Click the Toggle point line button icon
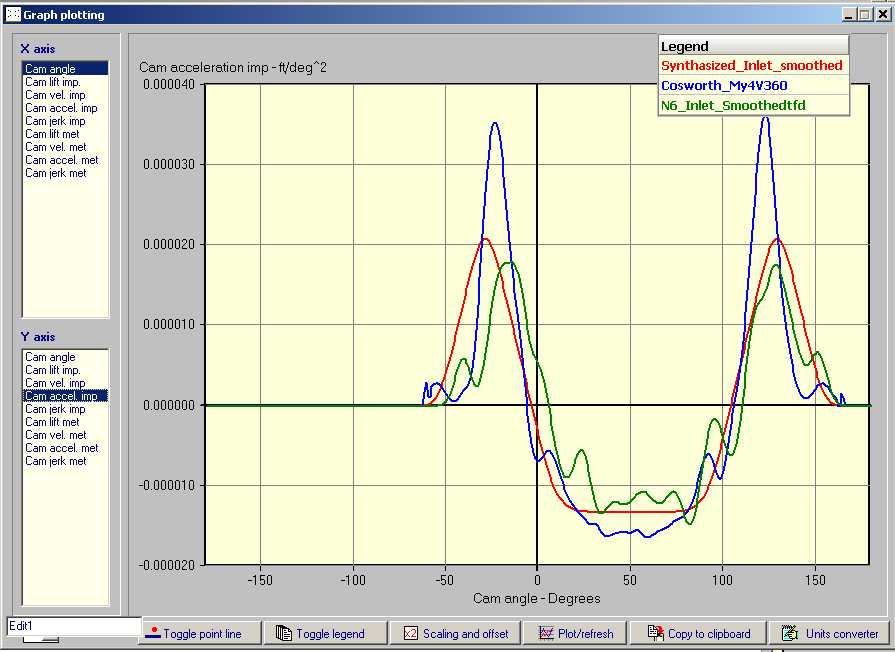This screenshot has height=652, width=895. (152, 633)
